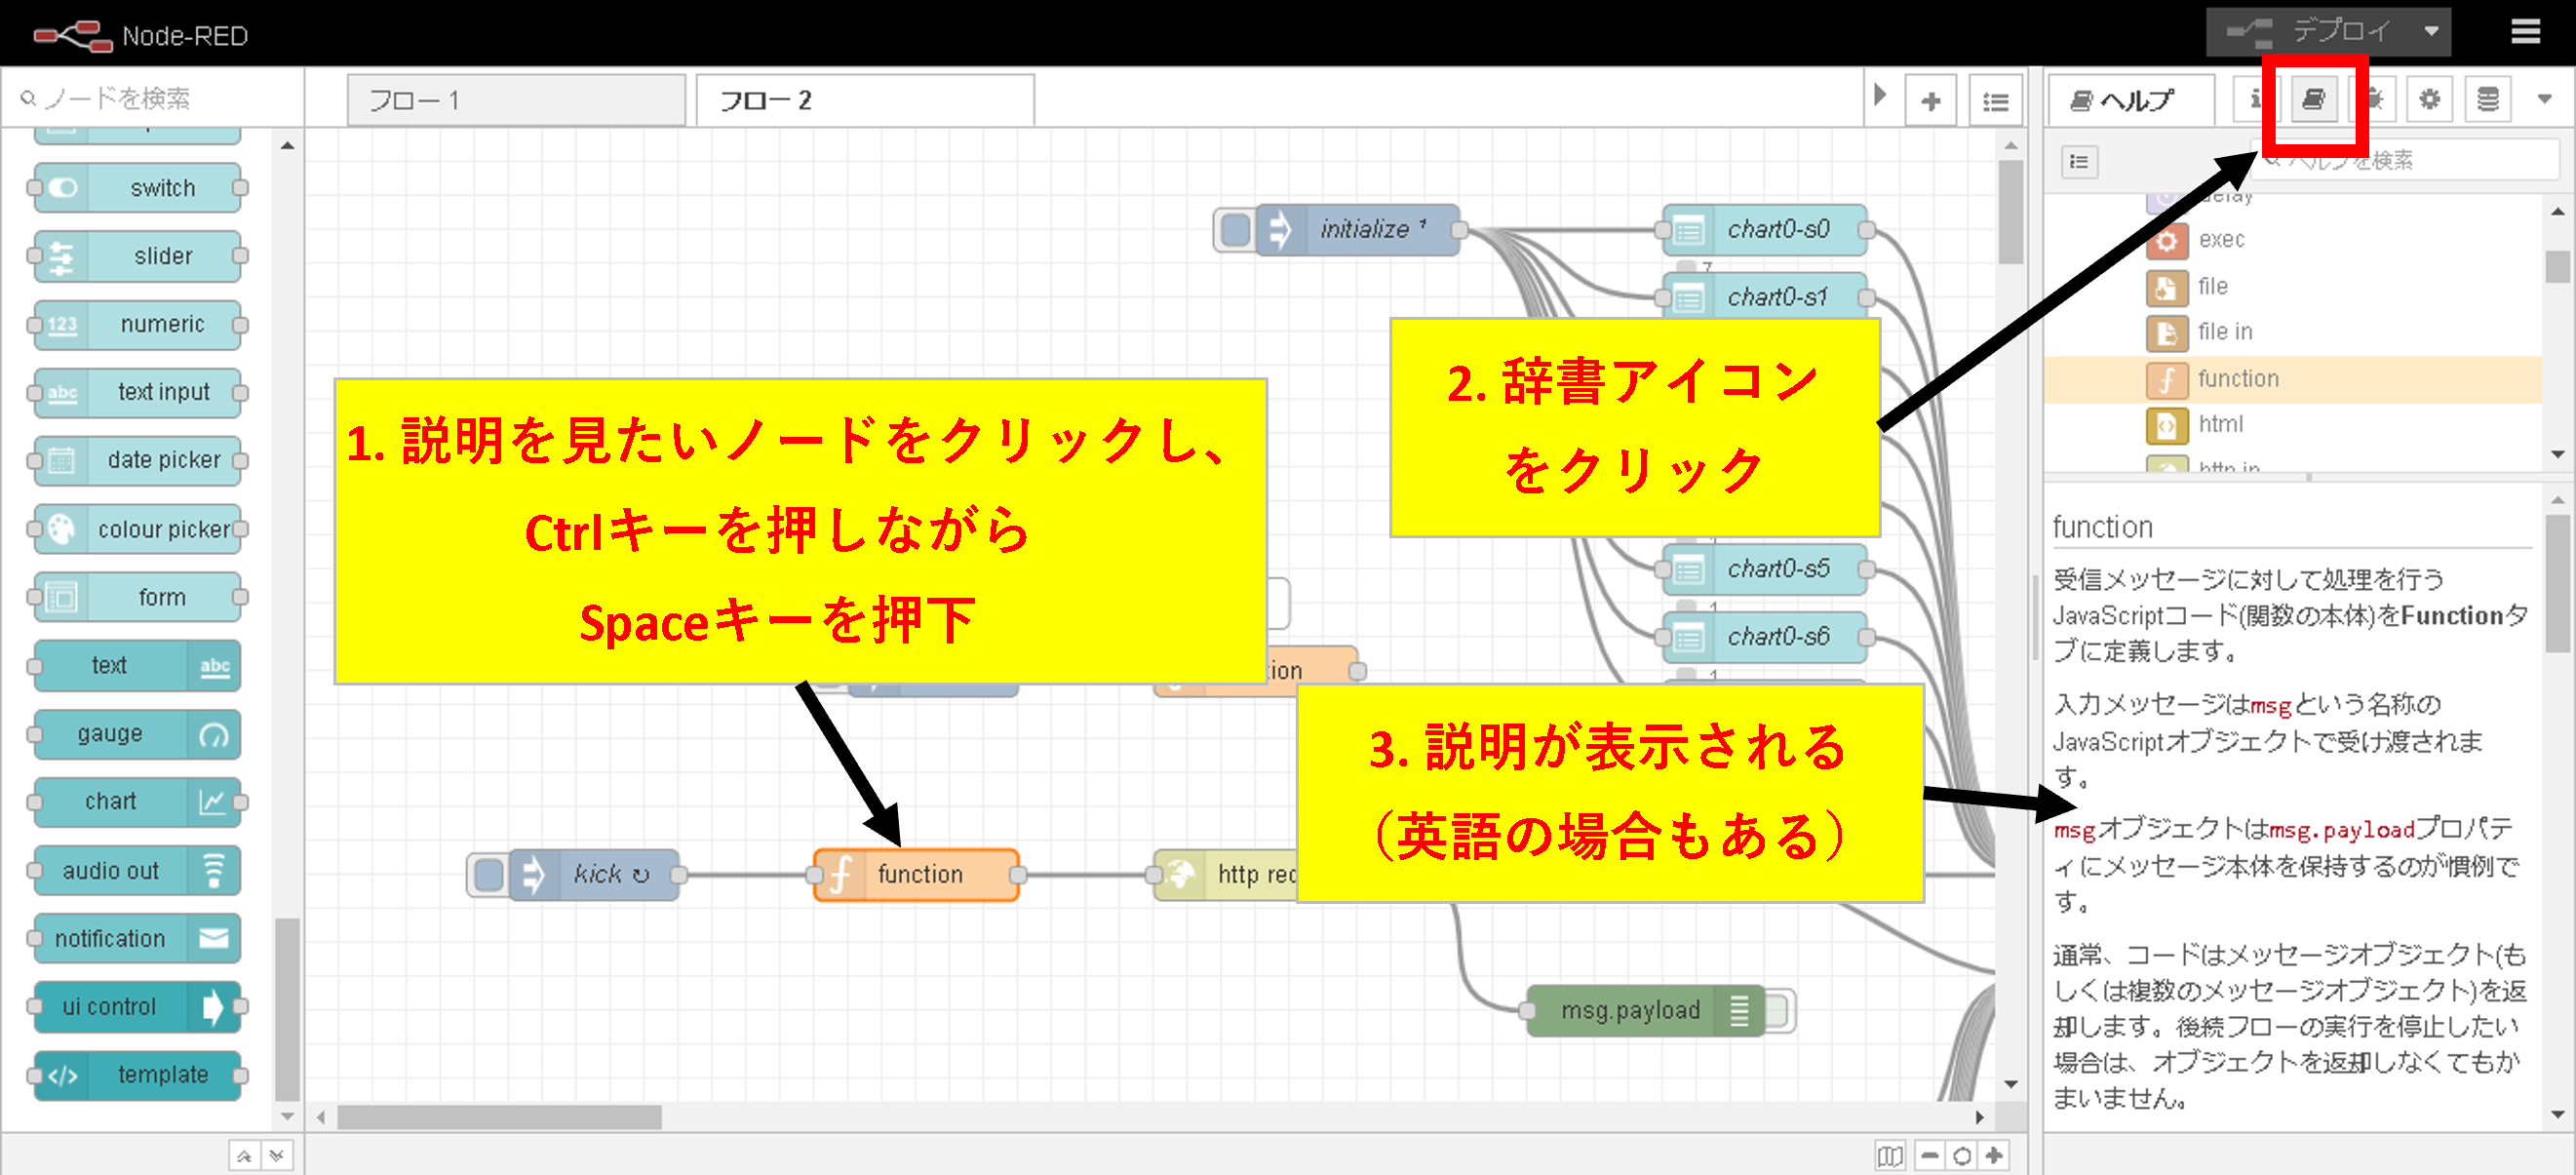Reset canvas zoom with circle button
Screen dimensions: 2576x1175
pos(1962,1156)
